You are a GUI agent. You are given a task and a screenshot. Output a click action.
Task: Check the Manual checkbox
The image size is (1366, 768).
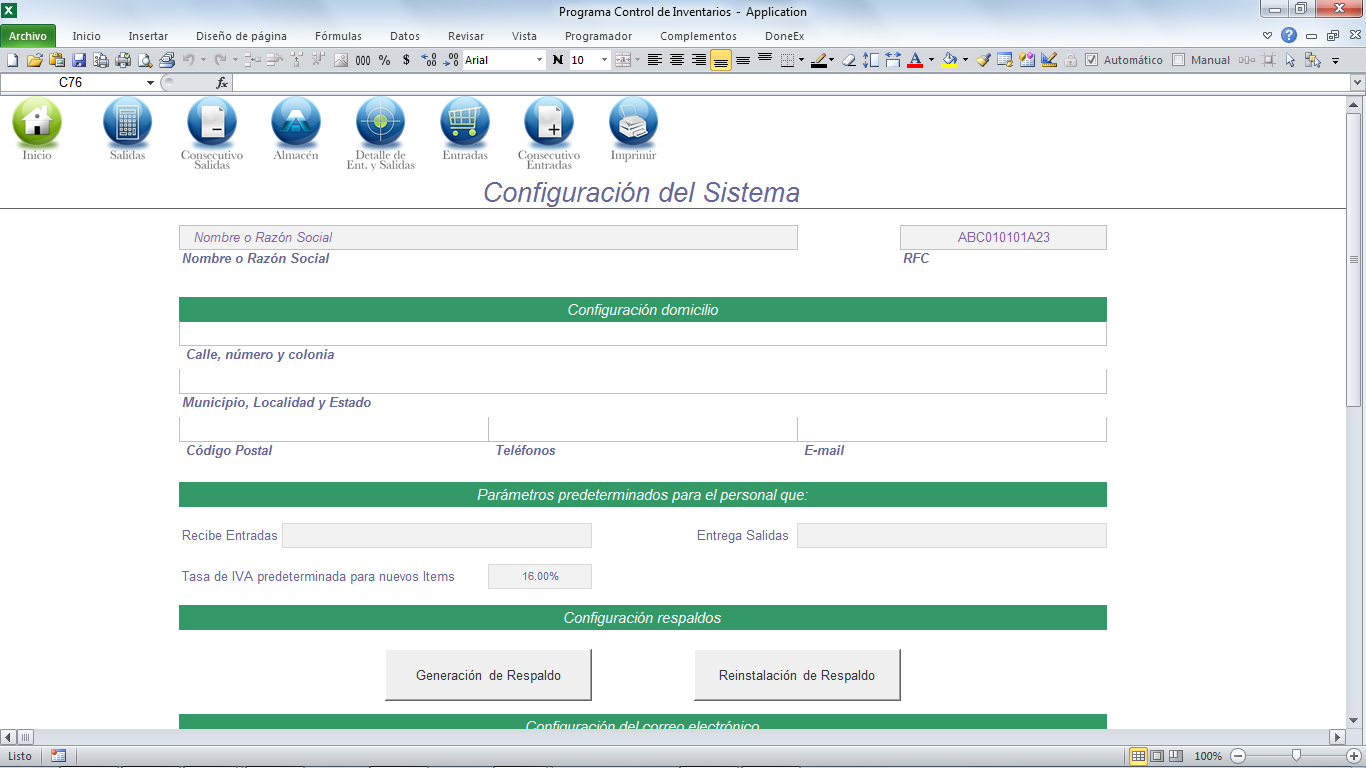pyautogui.click(x=1179, y=60)
